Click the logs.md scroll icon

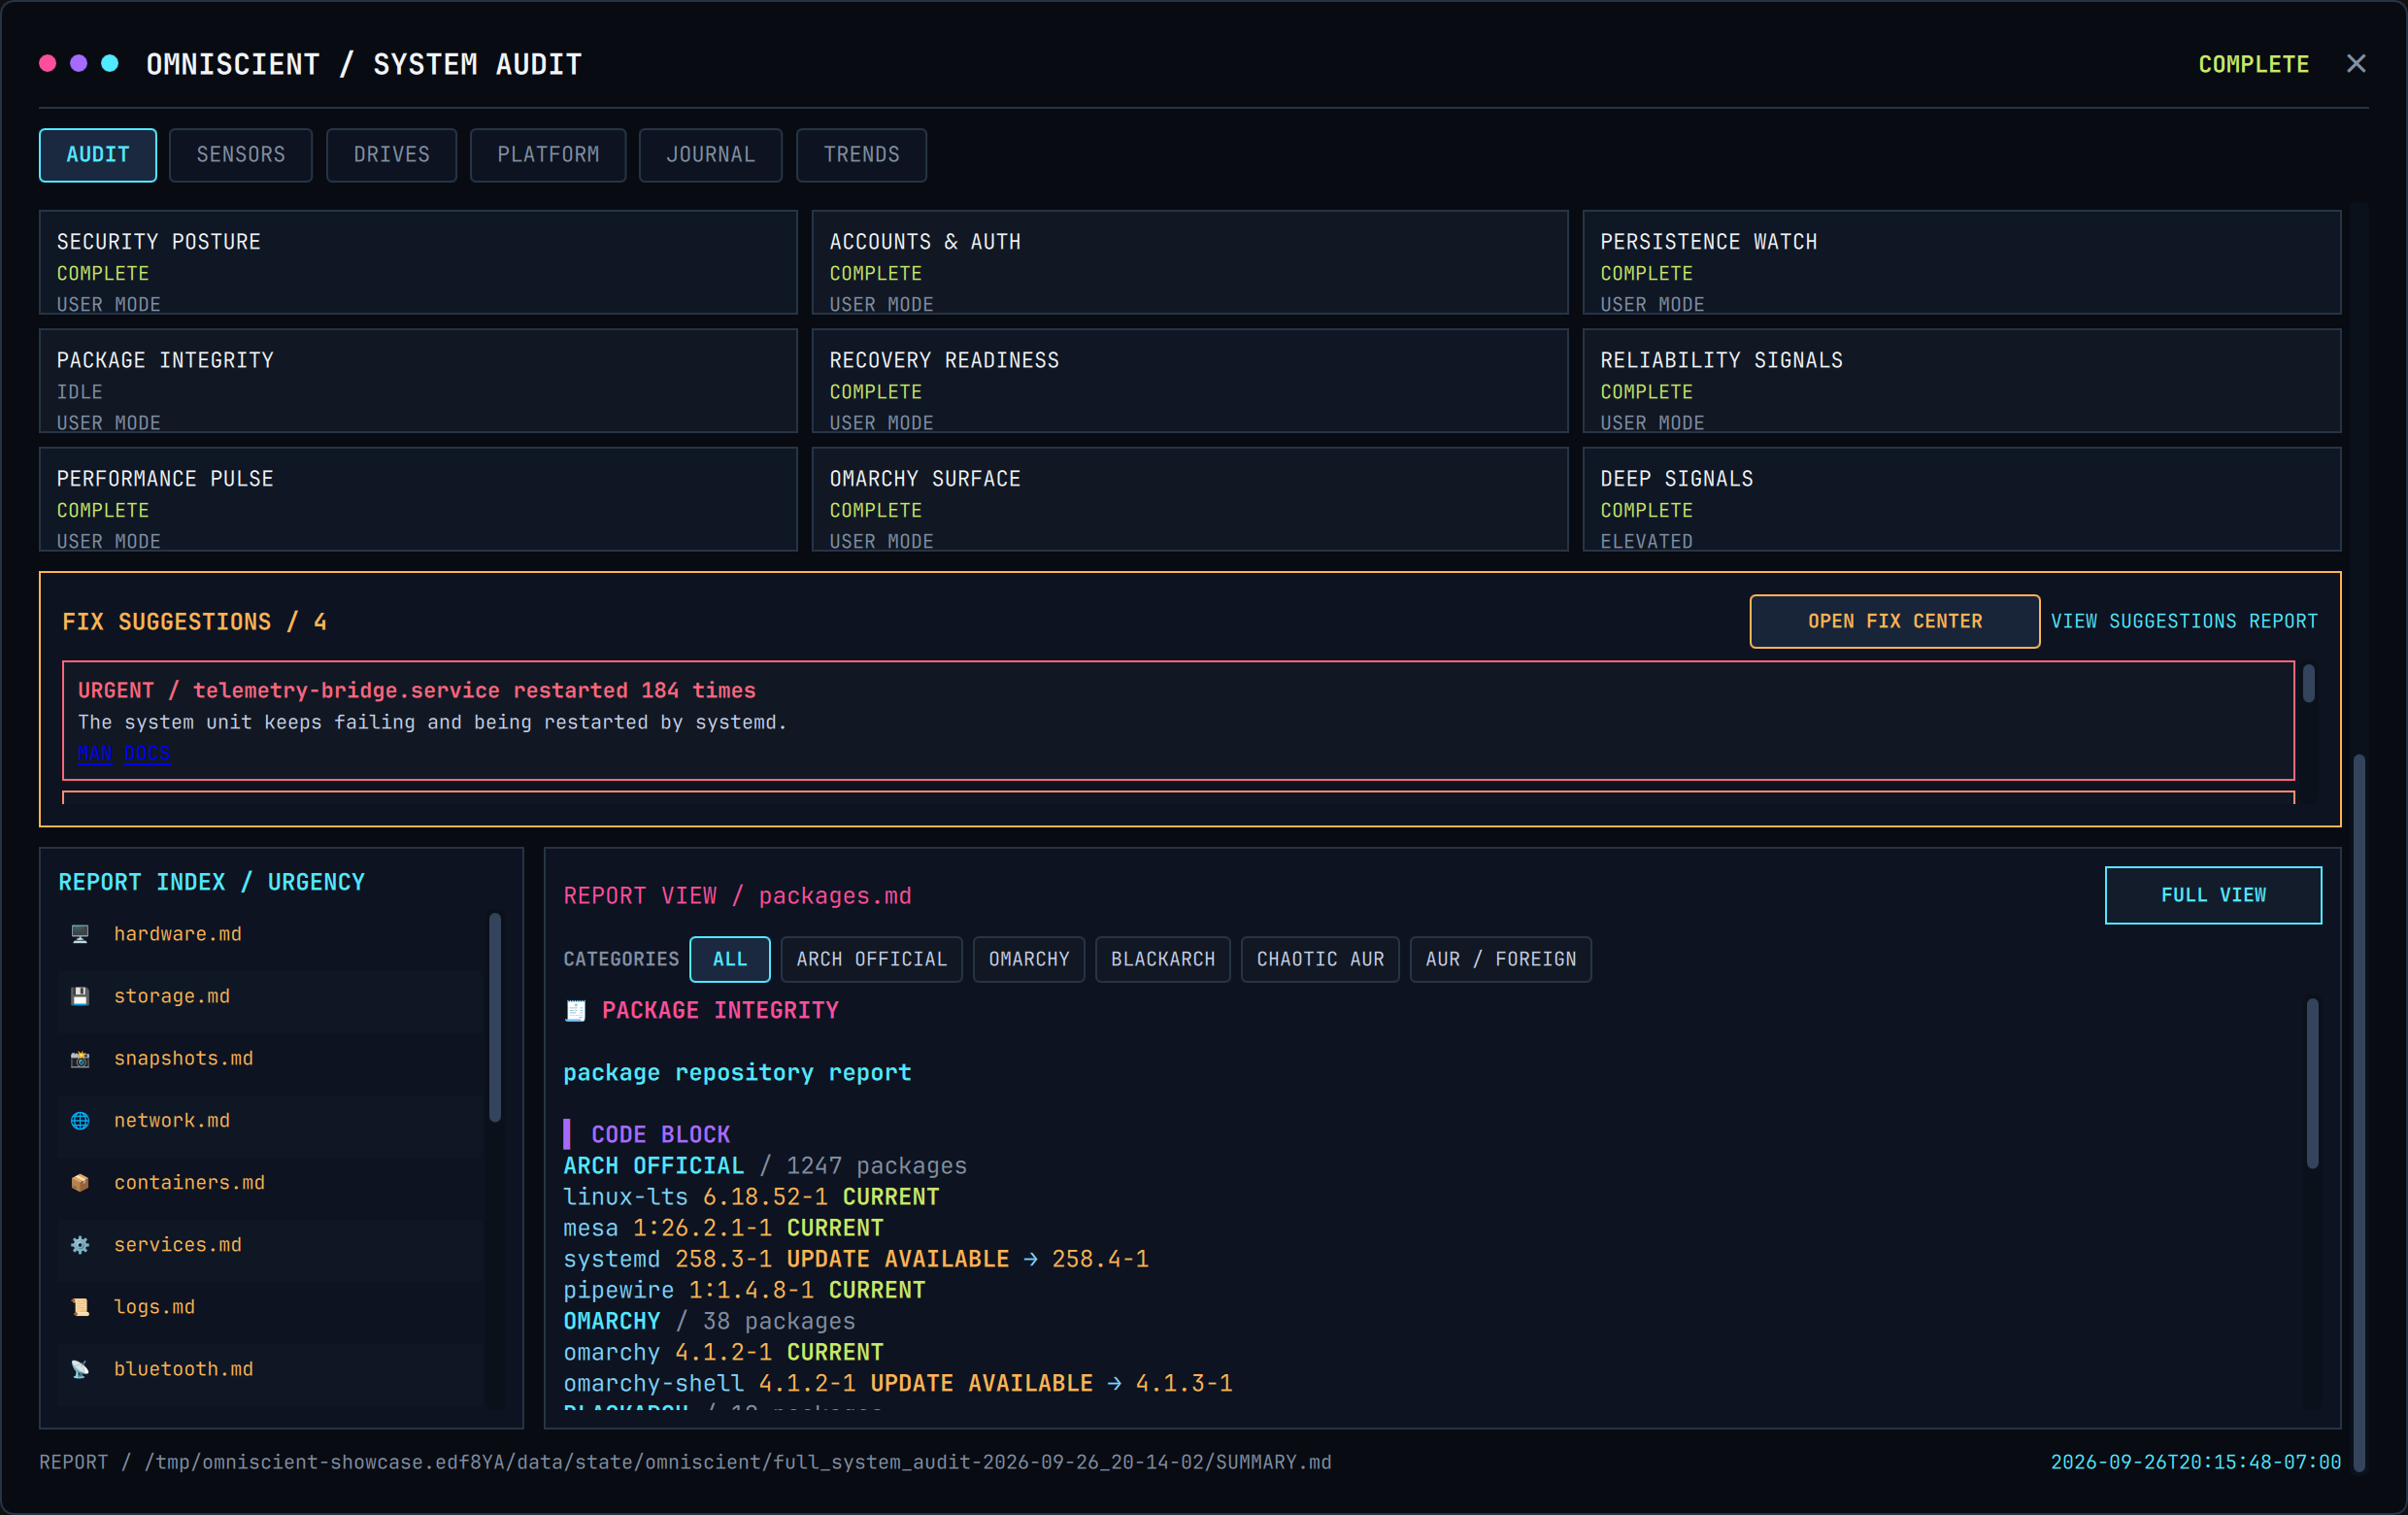pos(80,1307)
